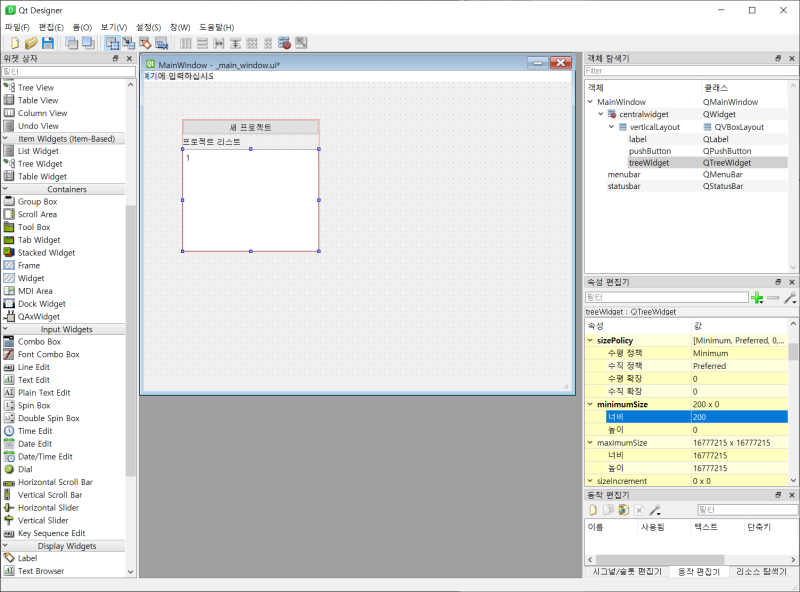800x592 pixels.
Task: Click the Bring to Front toolbar icon
Action: click(x=88, y=43)
